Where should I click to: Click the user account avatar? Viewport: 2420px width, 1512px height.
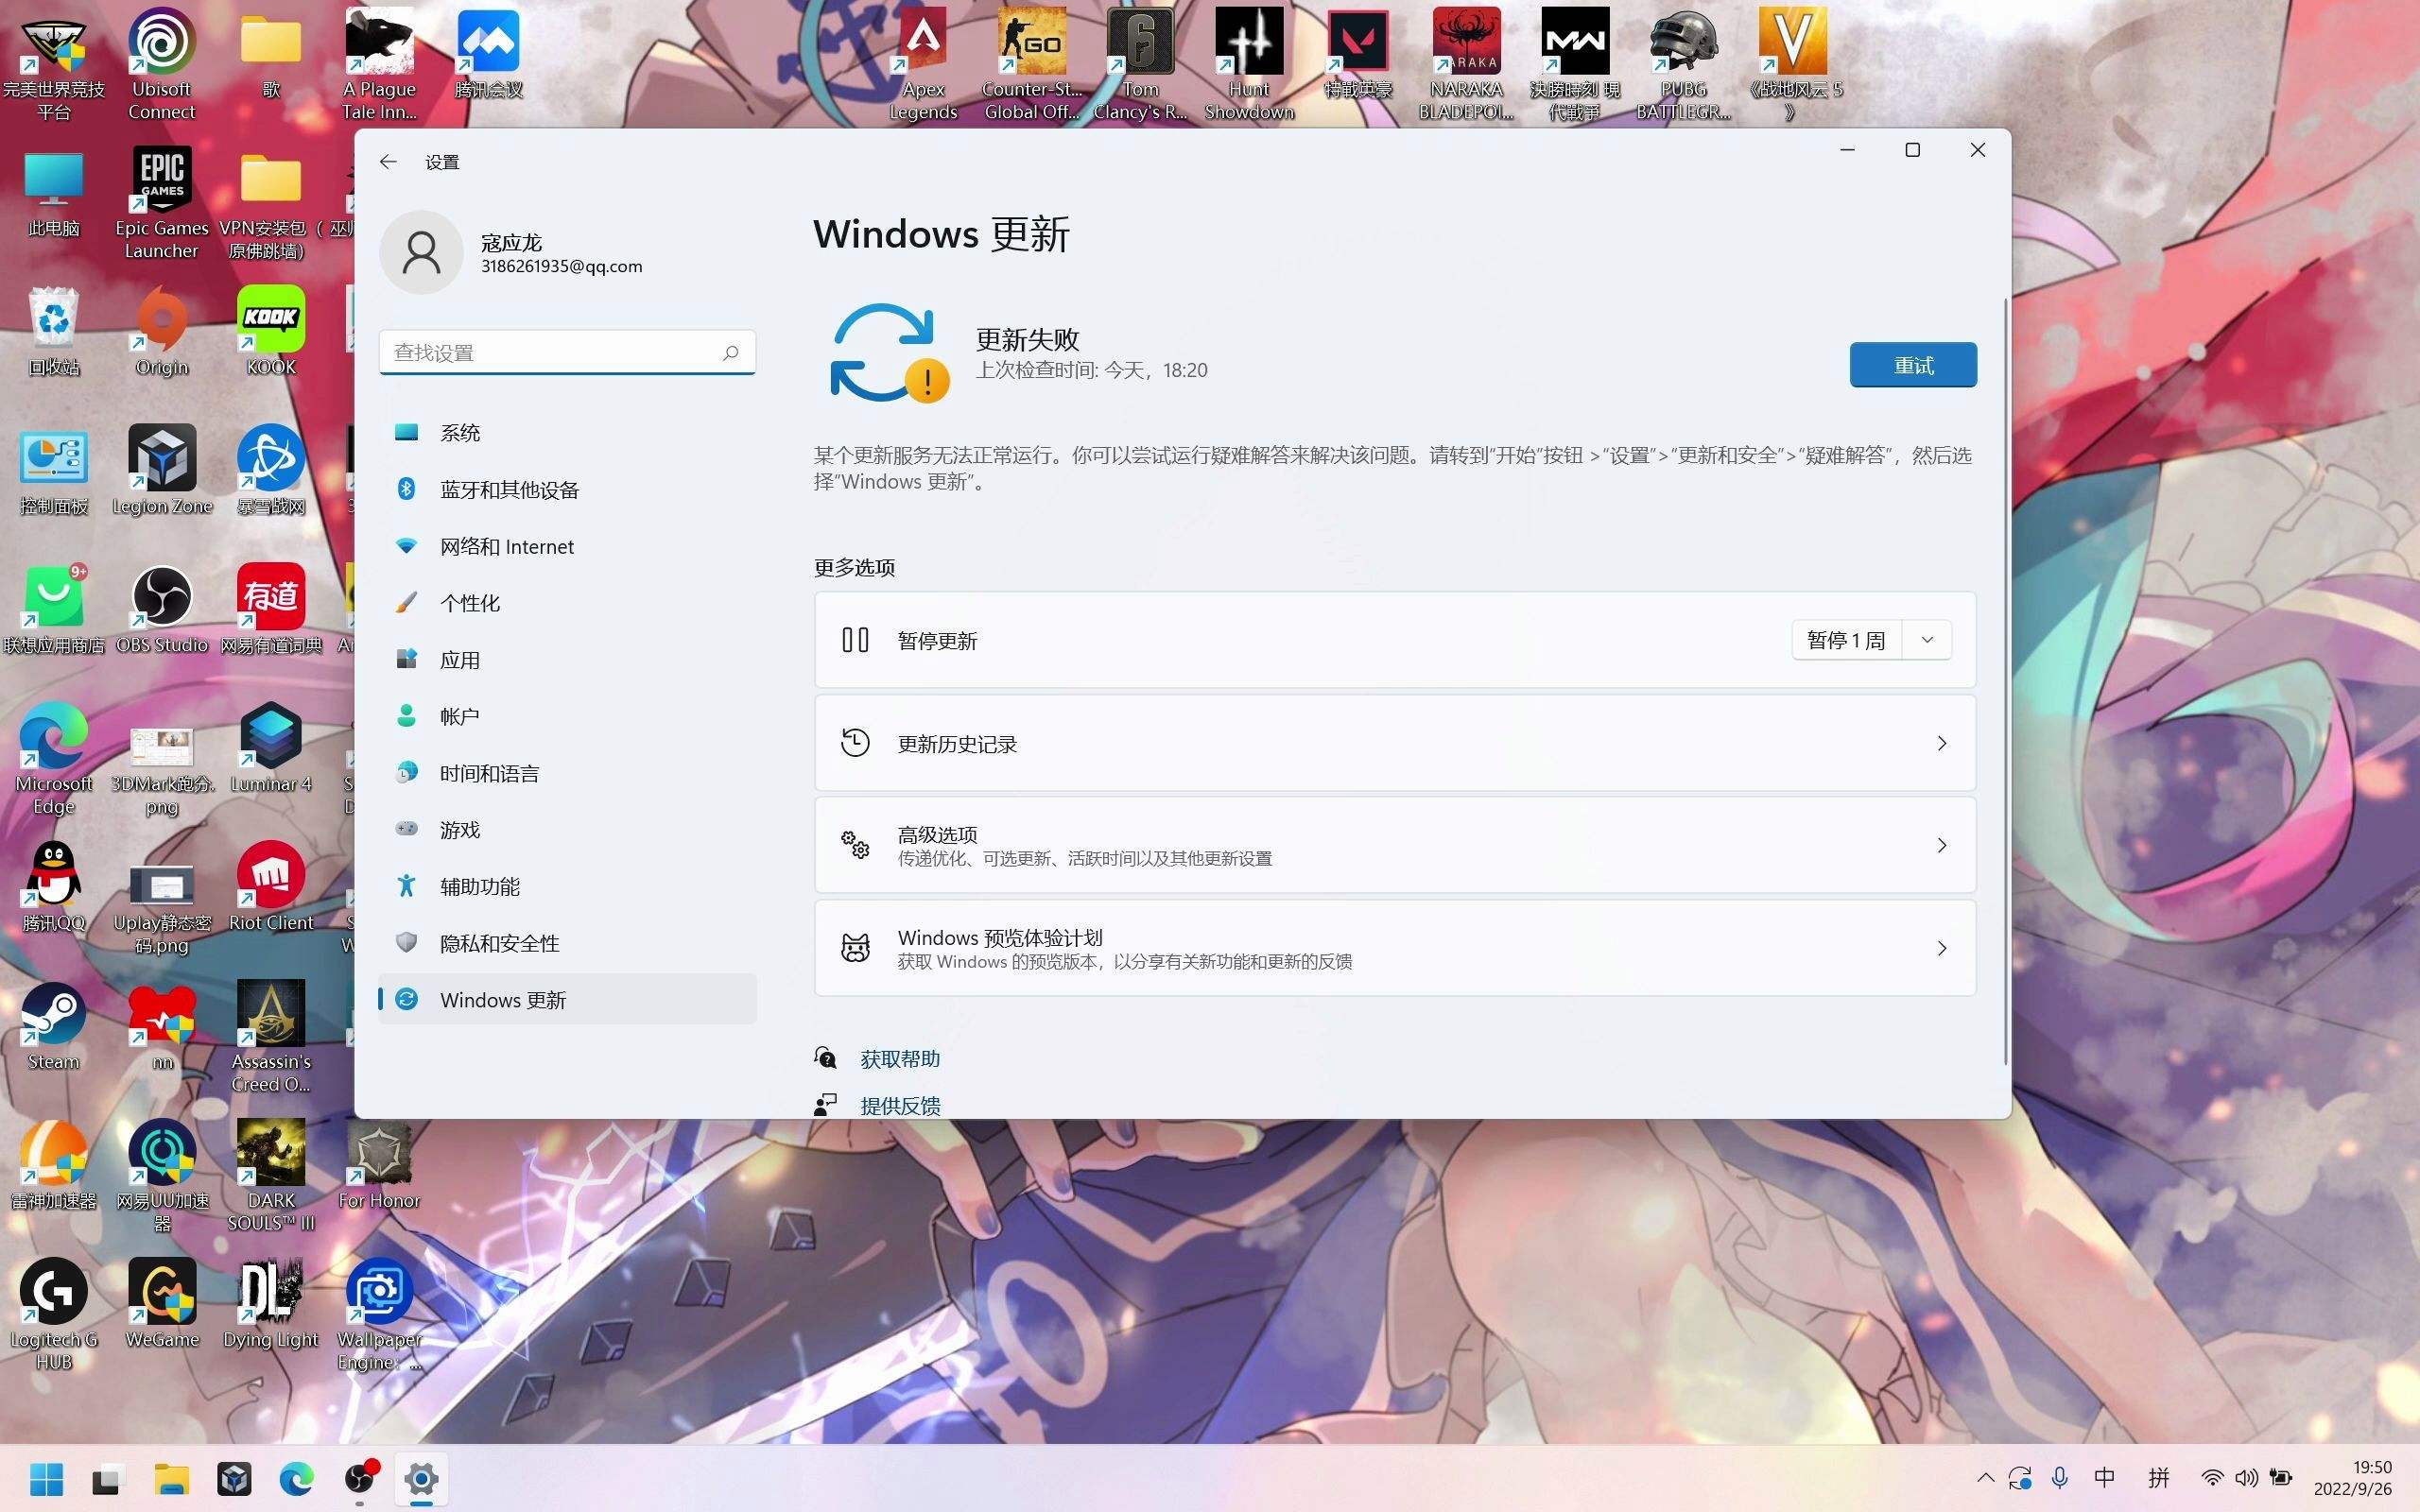(421, 252)
